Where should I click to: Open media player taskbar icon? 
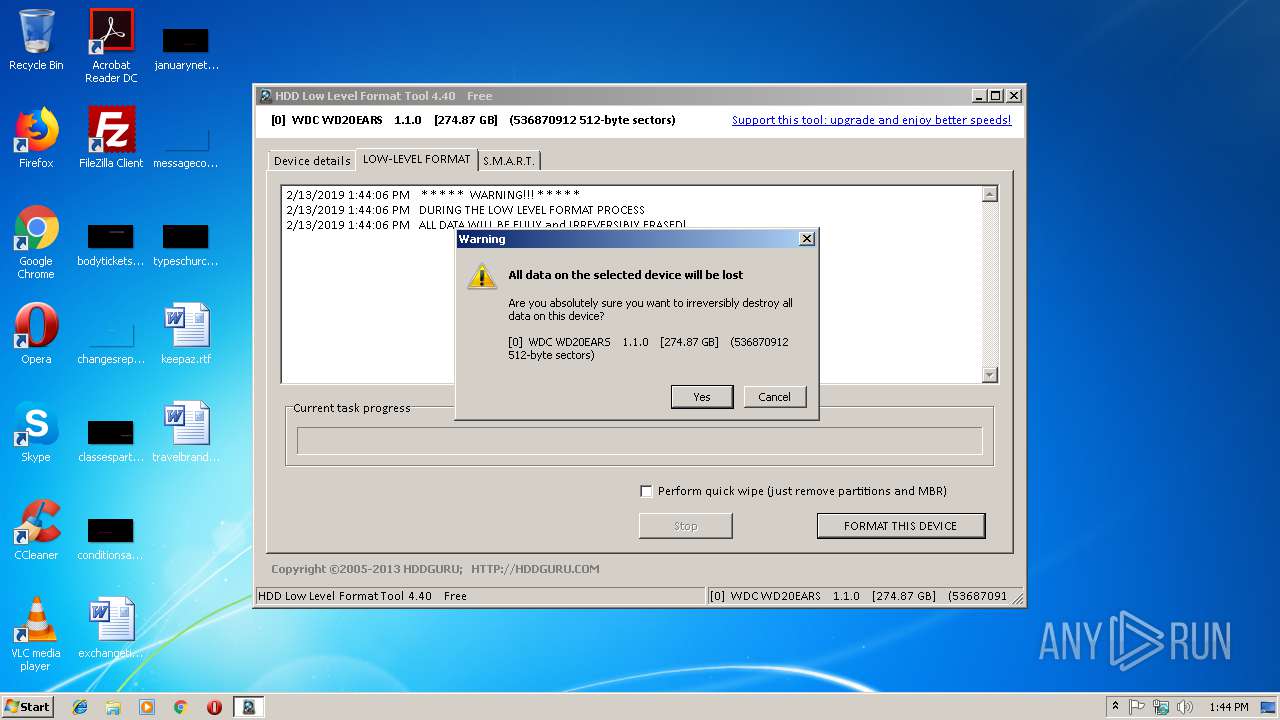click(x=147, y=707)
